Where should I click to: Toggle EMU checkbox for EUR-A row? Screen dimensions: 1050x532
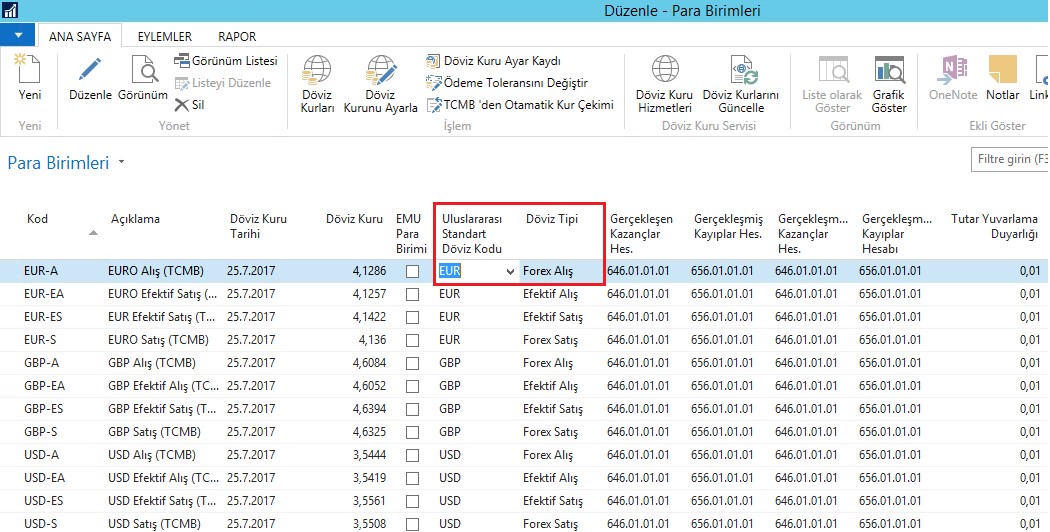coord(412,271)
